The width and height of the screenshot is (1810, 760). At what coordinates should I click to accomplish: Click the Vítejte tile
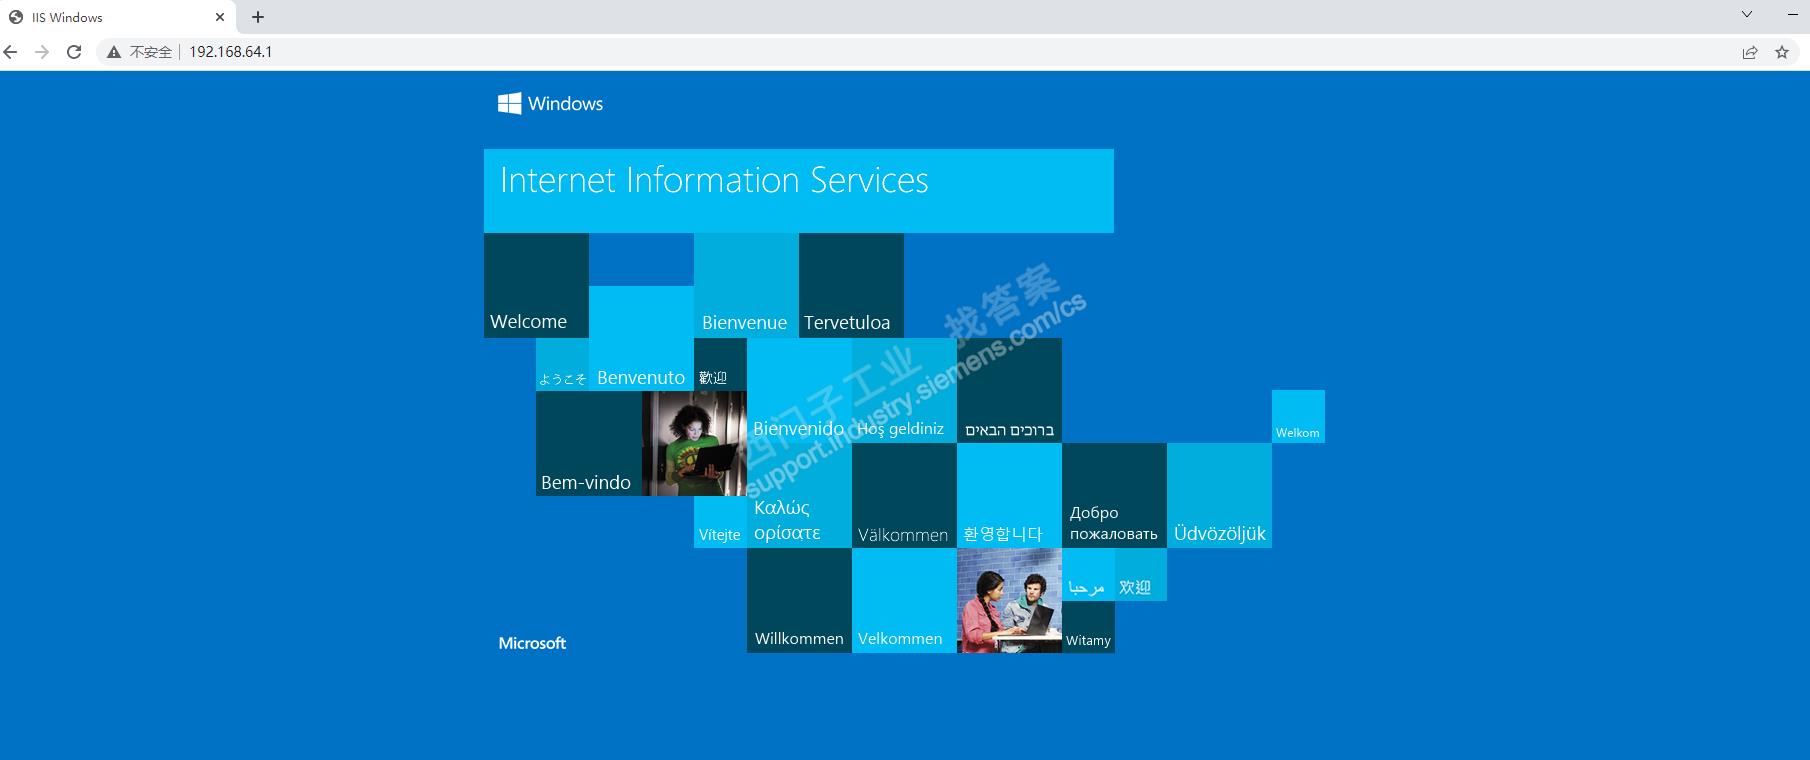click(720, 521)
